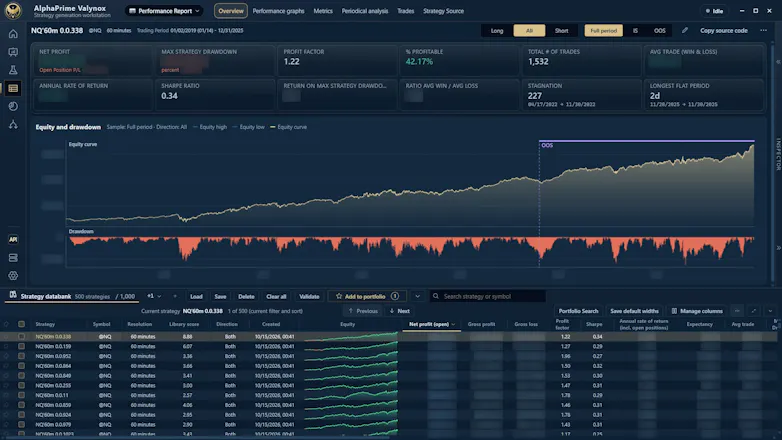Select the OOS sample period

[x=659, y=30]
